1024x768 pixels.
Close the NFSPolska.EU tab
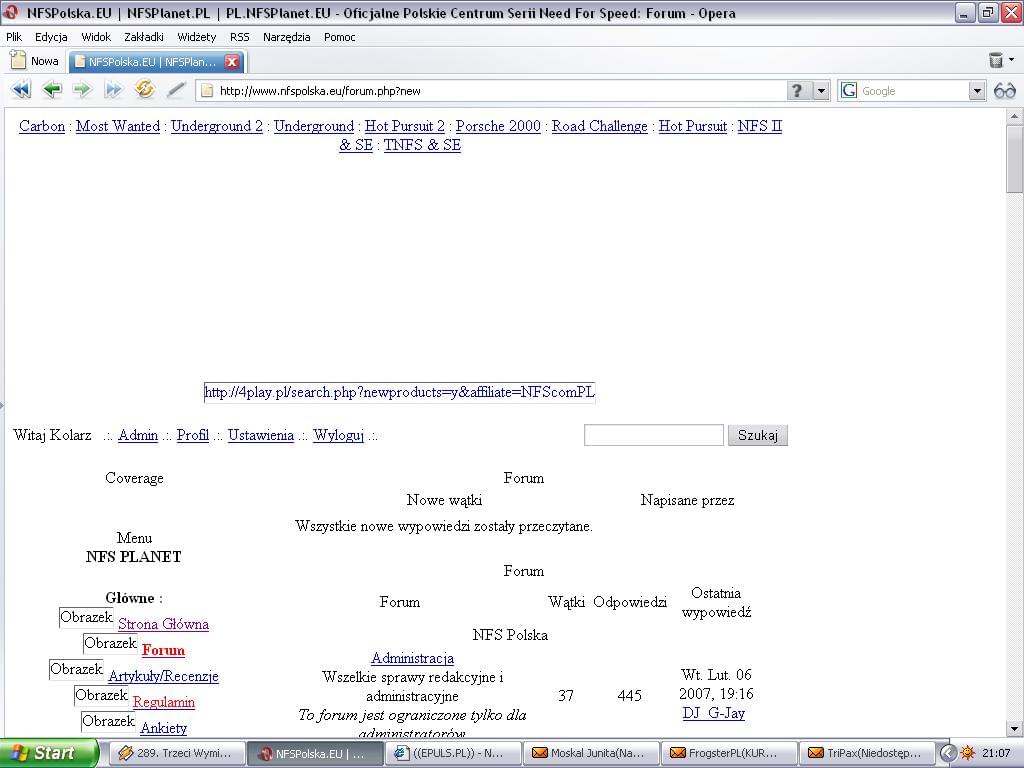coord(232,62)
